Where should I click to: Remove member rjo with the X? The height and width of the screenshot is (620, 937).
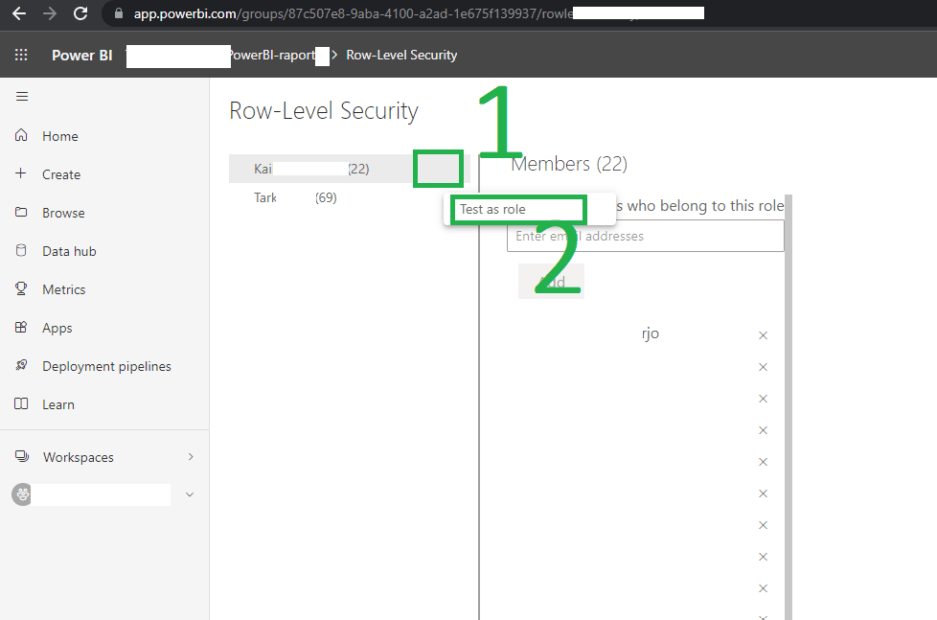763,335
